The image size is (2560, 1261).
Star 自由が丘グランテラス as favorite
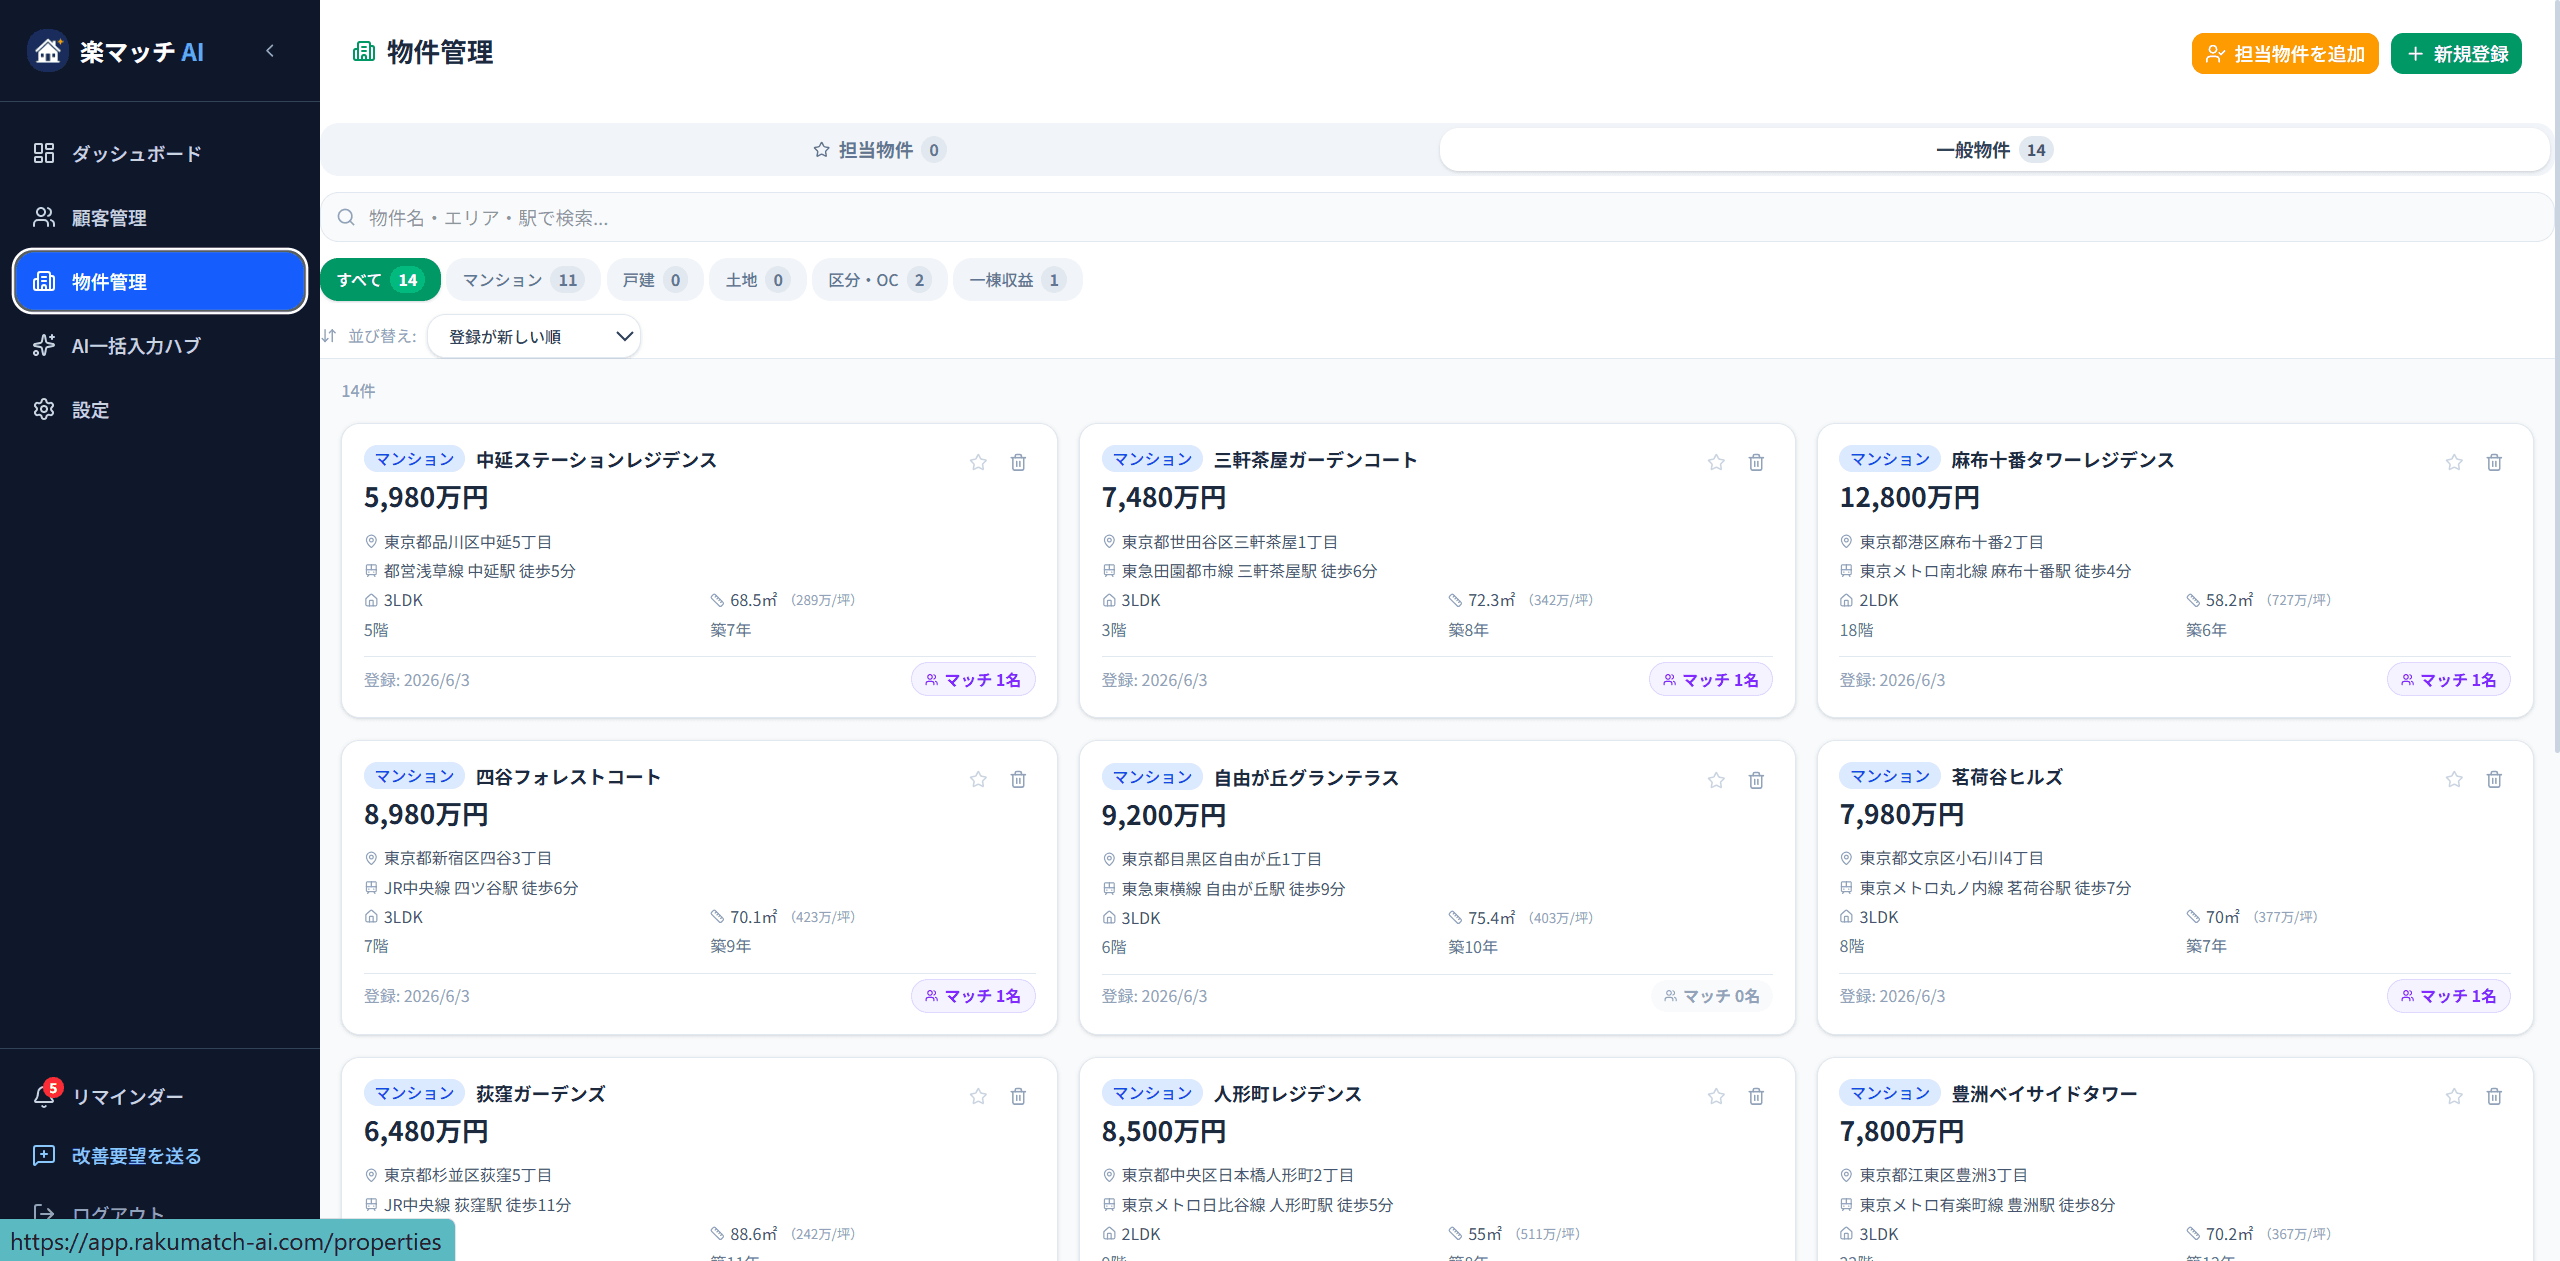(x=1716, y=780)
